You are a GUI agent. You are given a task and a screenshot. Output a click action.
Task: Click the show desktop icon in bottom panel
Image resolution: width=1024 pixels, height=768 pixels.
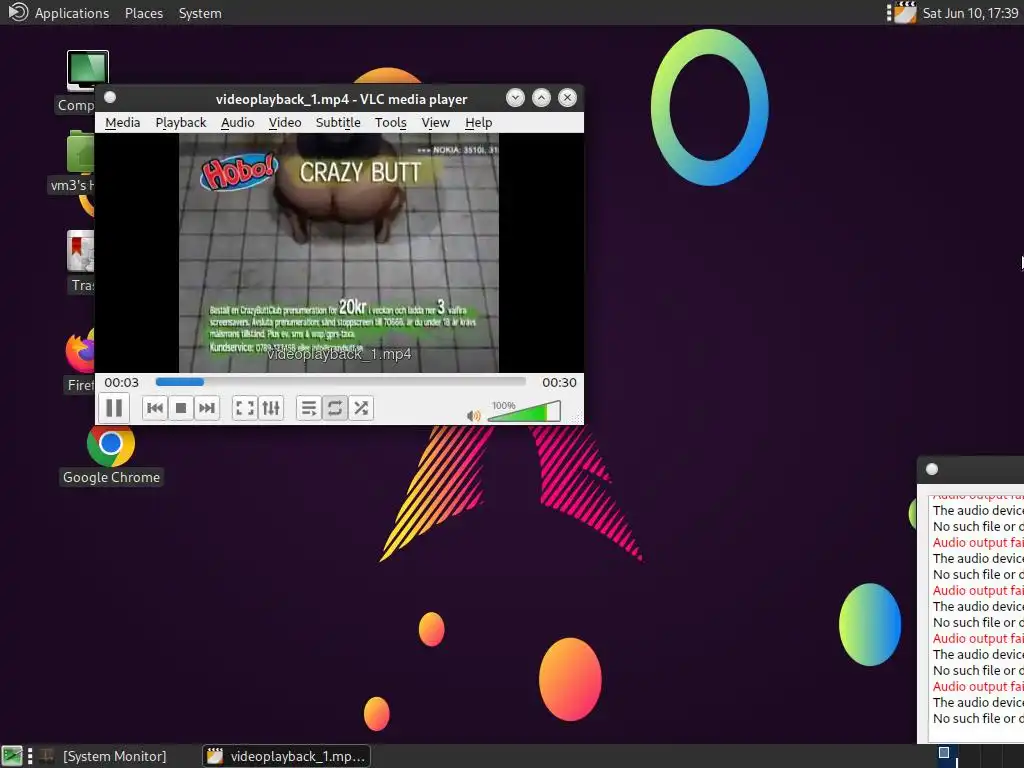pyautogui.click(x=12, y=756)
